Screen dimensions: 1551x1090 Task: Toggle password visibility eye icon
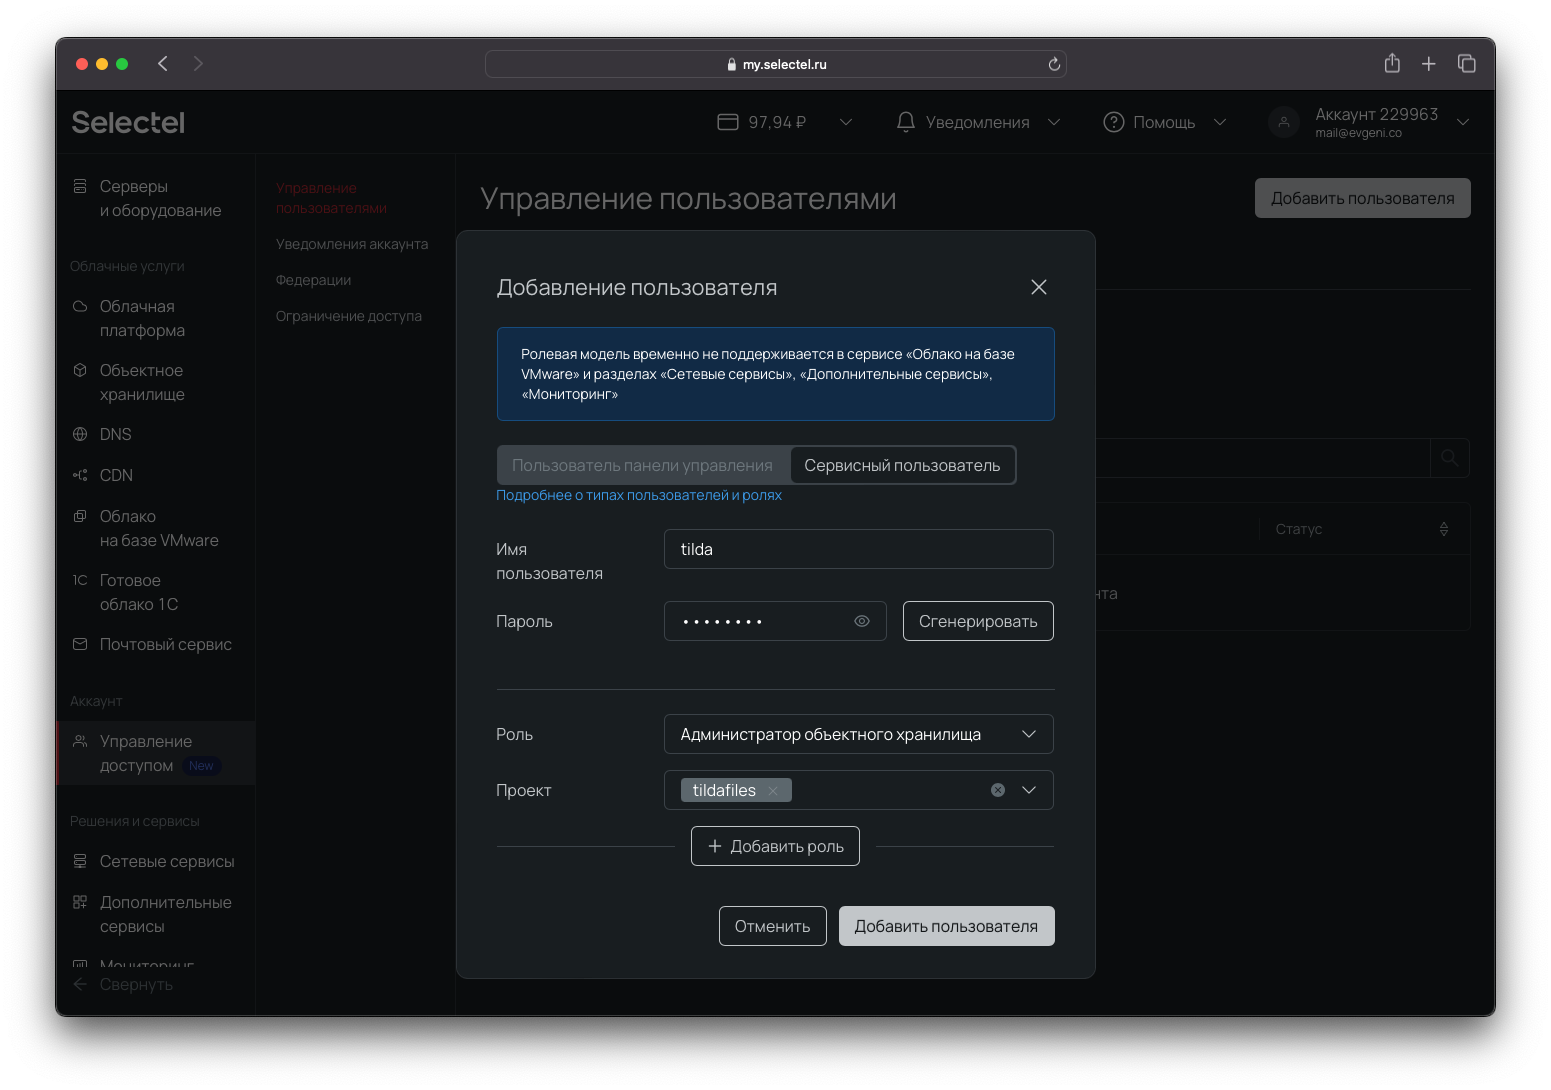[862, 621]
